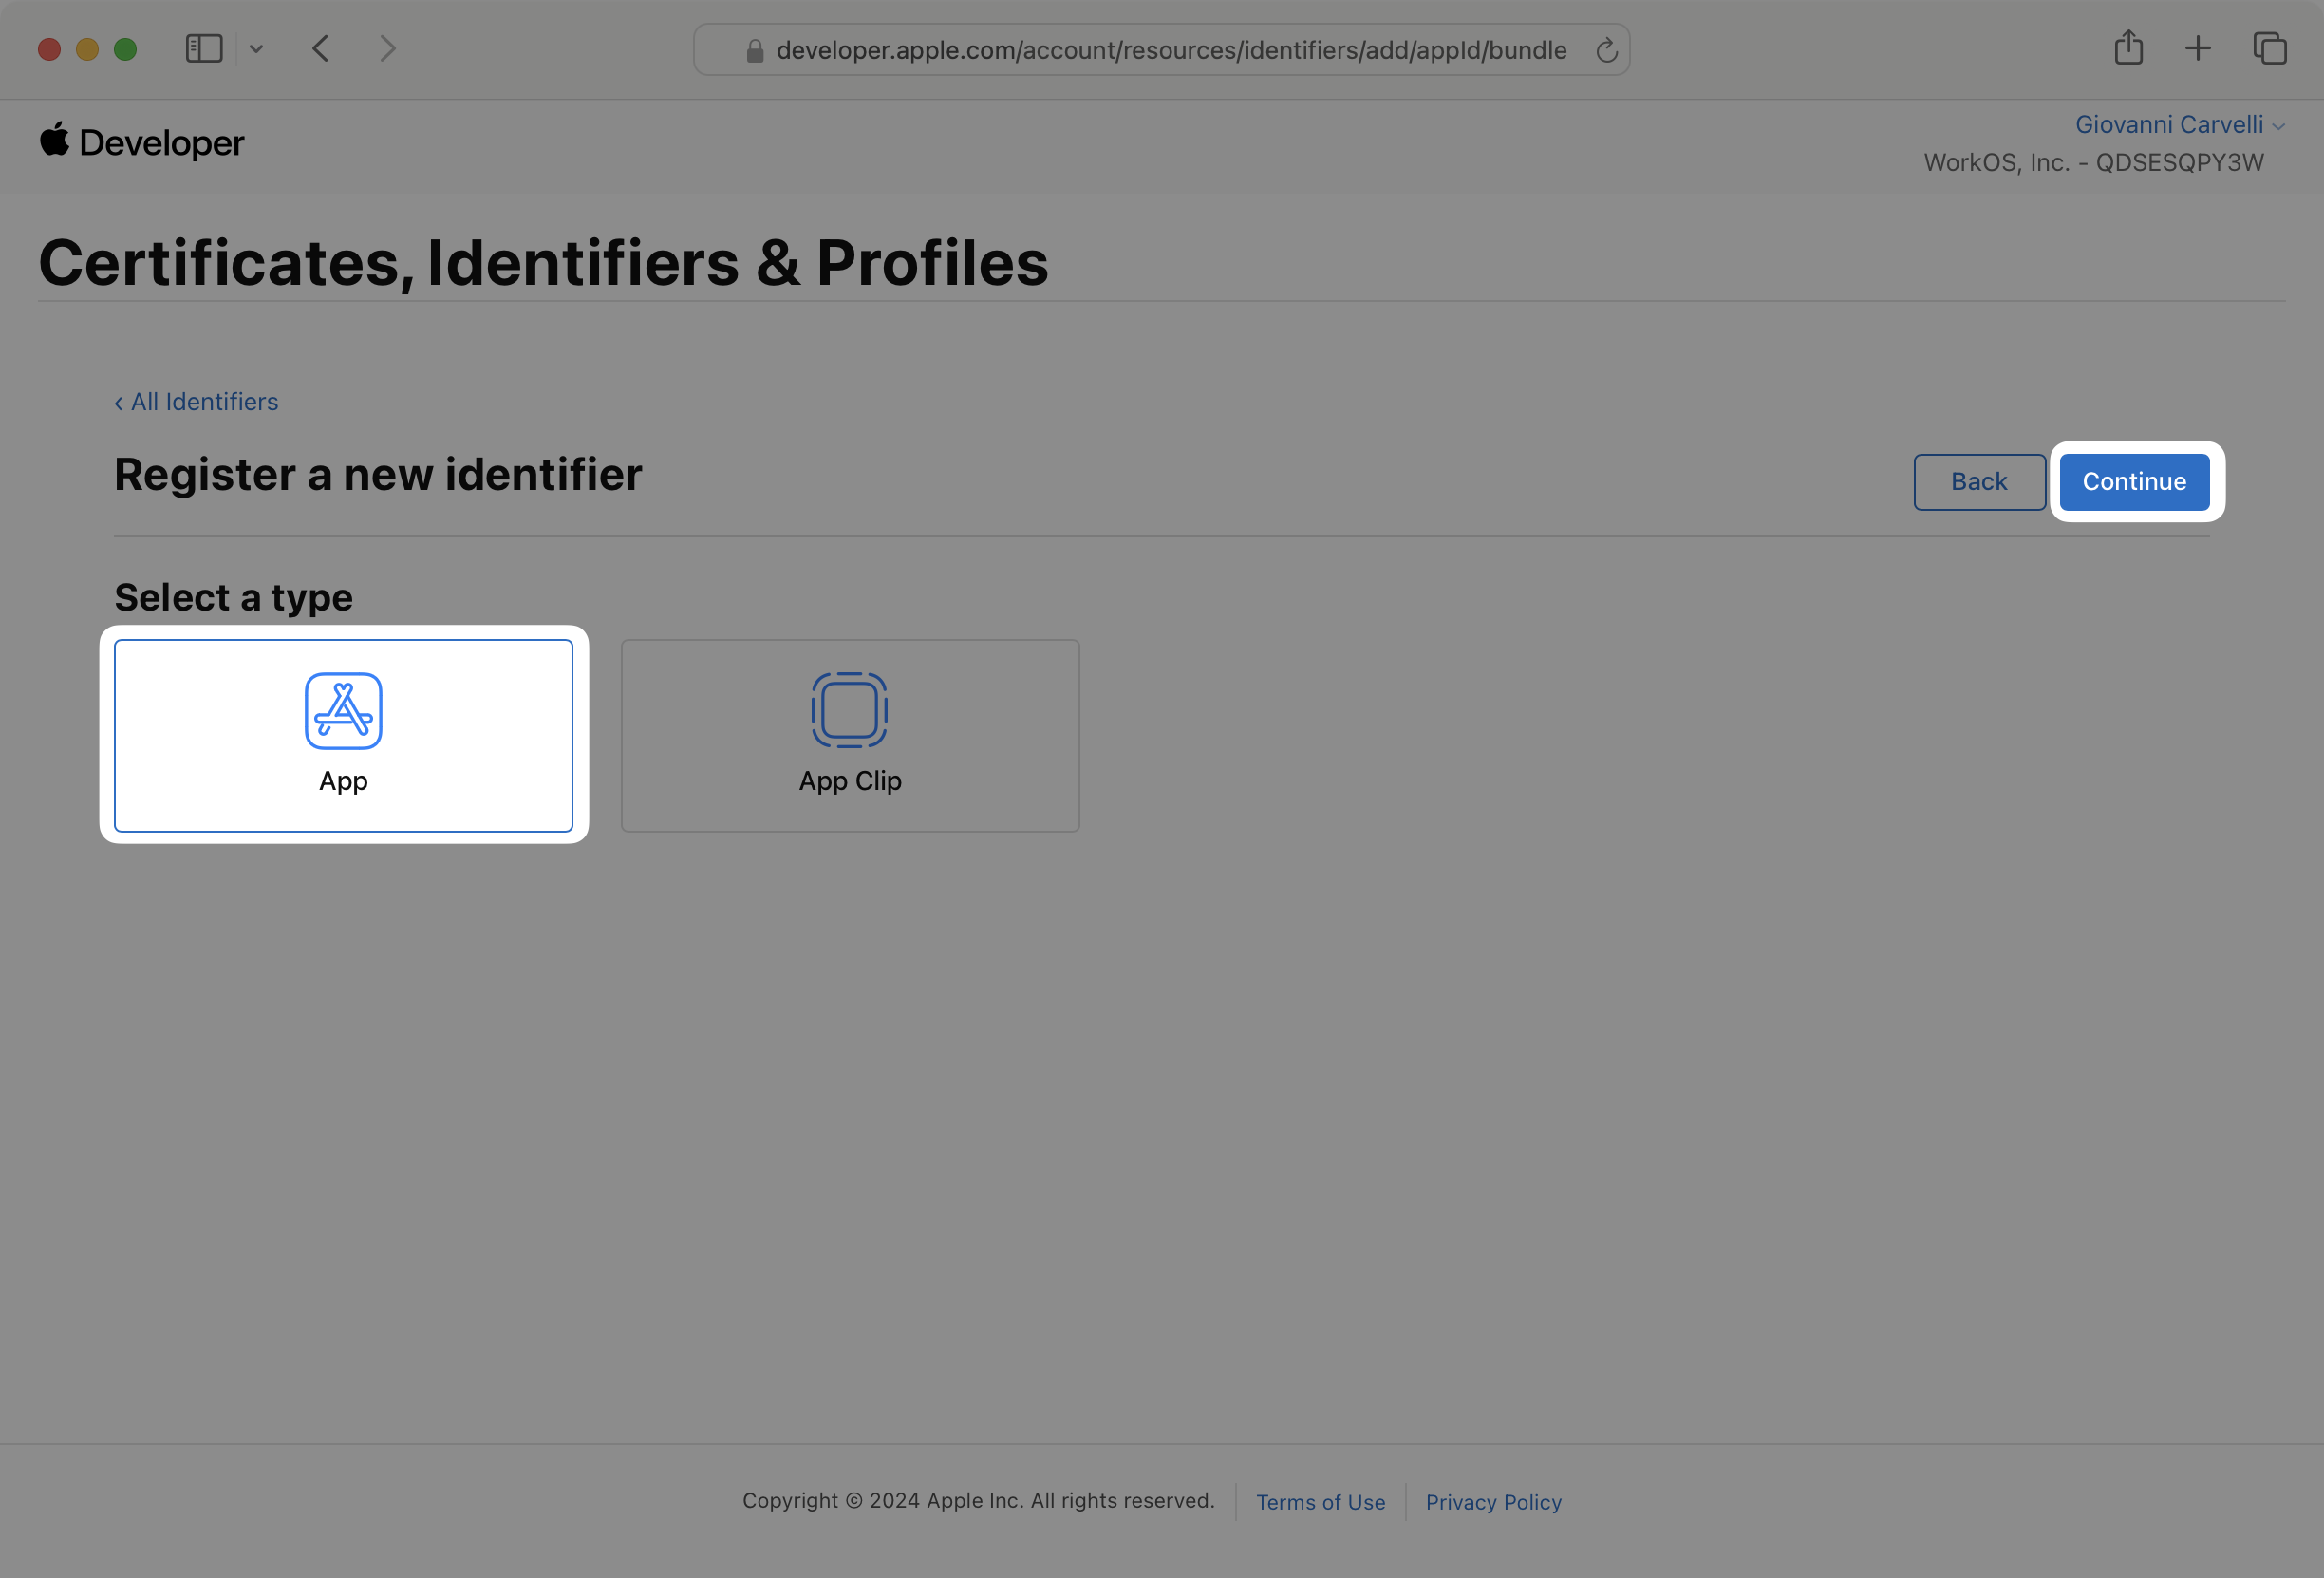Reload the page using the refresh icon
The height and width of the screenshot is (1578, 2324).
point(1606,50)
